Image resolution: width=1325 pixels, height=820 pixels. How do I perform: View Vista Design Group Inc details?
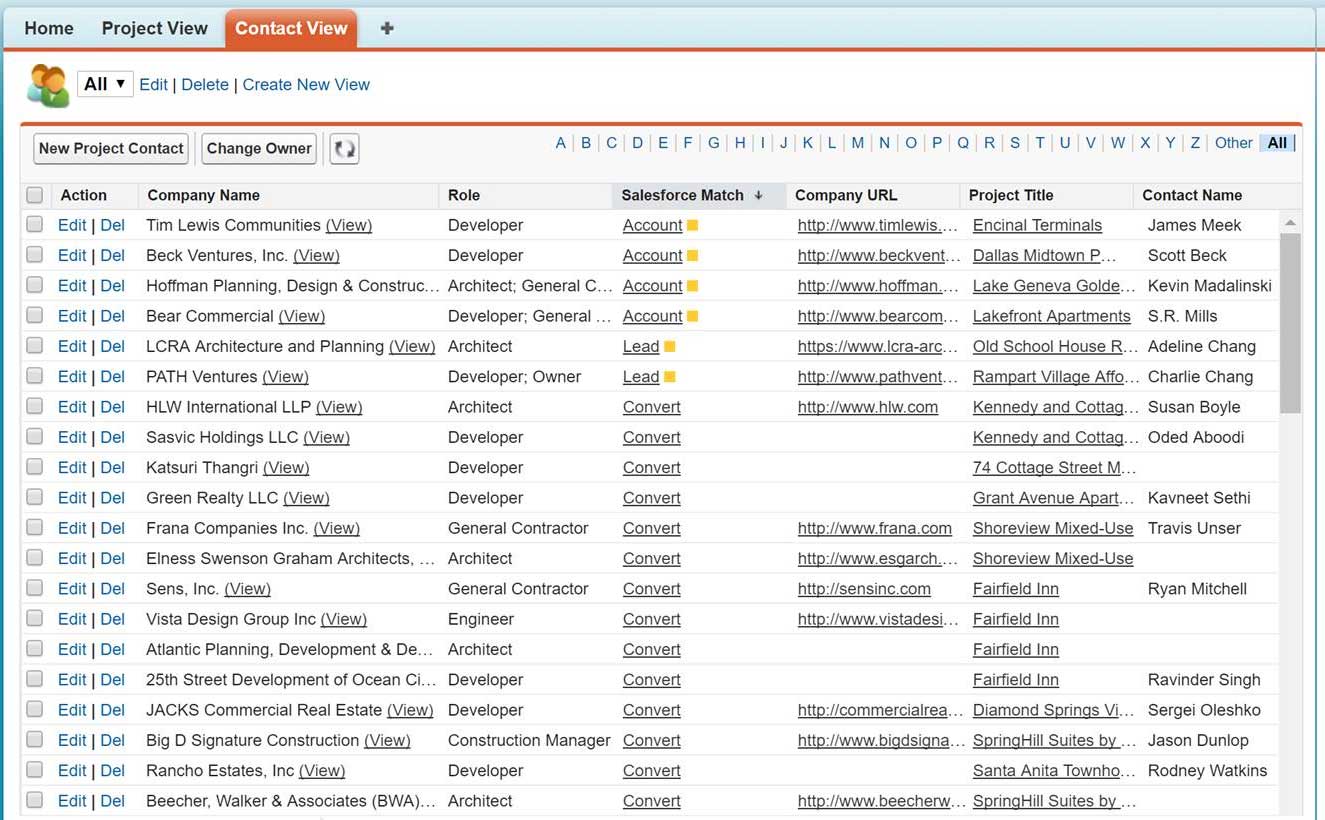[343, 619]
